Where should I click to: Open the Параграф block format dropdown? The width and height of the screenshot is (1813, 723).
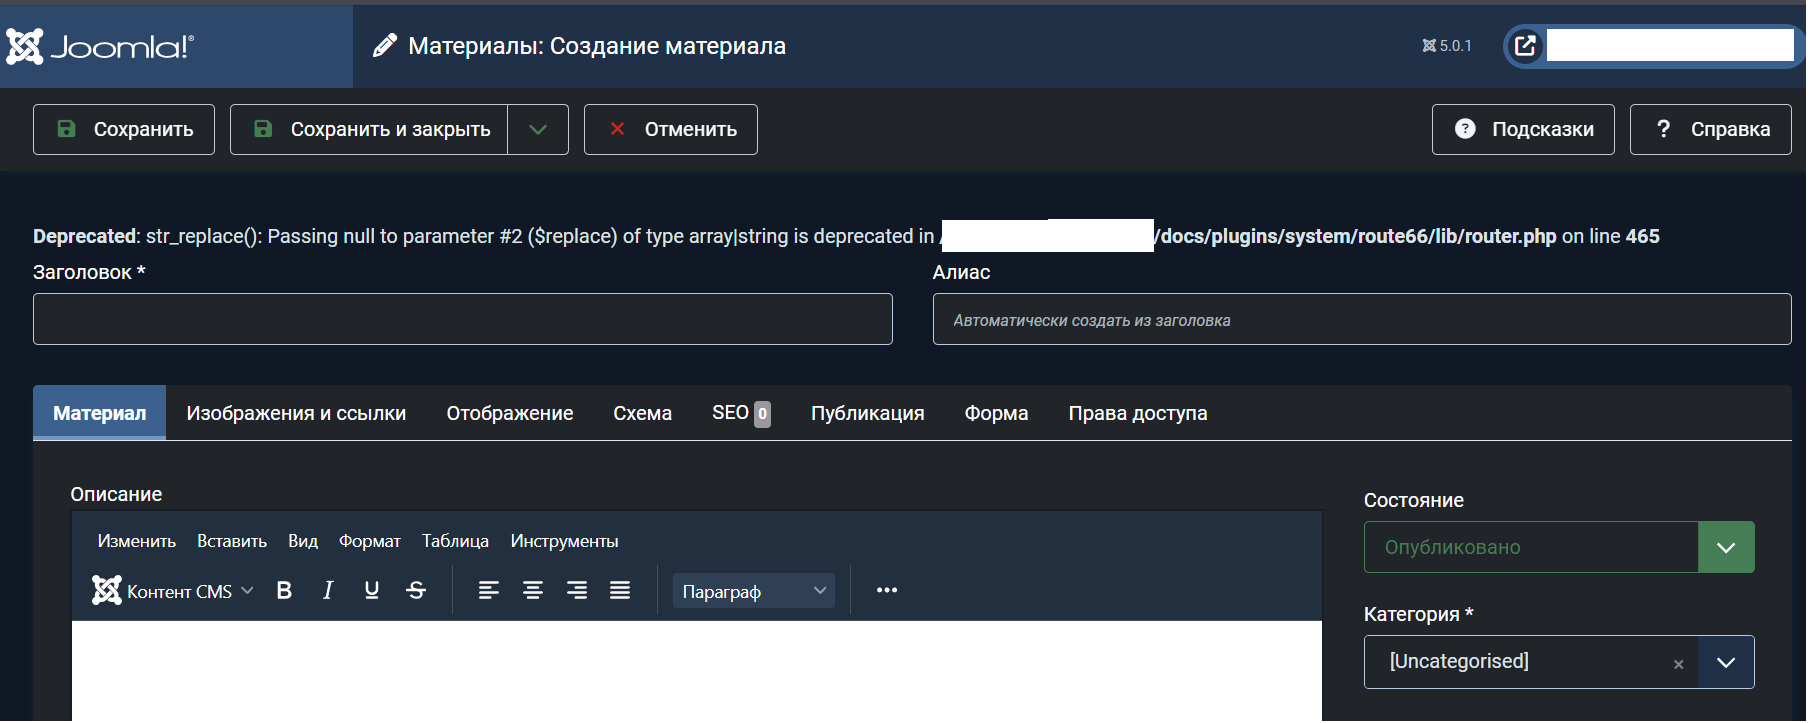(754, 591)
